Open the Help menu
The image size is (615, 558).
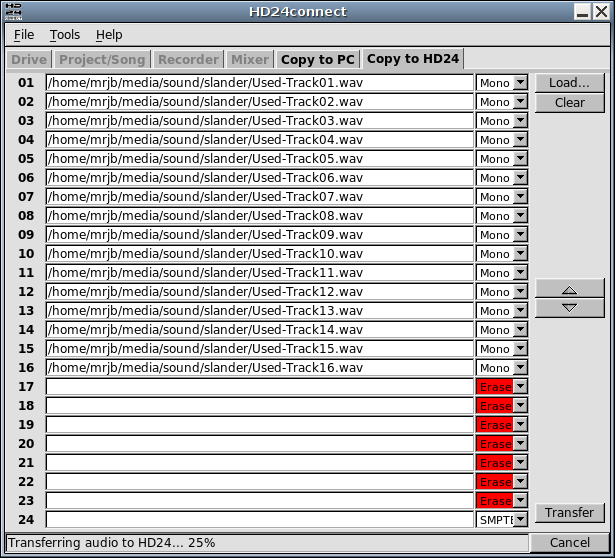[x=109, y=35]
